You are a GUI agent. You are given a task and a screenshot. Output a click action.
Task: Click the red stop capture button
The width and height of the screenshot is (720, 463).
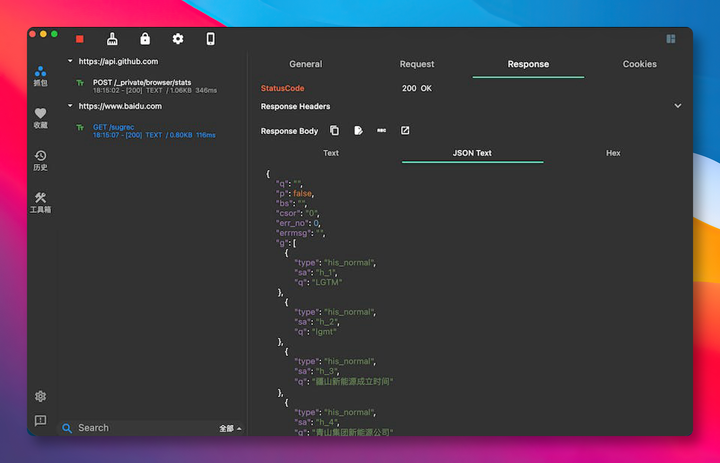coord(80,39)
